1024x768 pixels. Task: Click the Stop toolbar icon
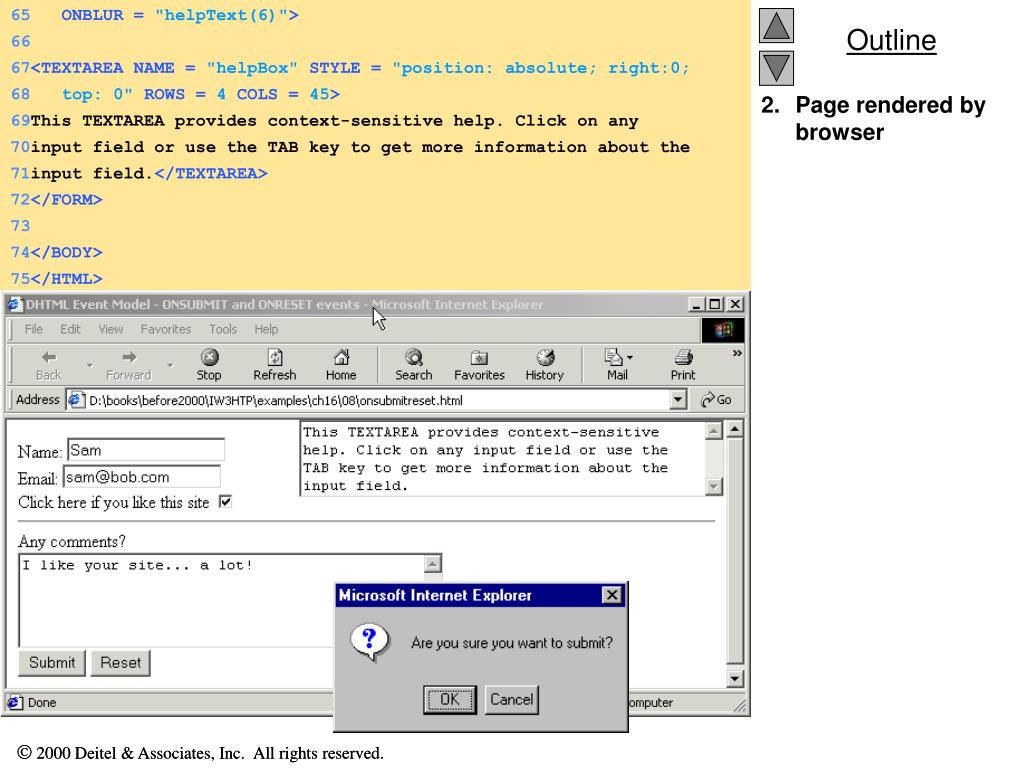coord(209,365)
